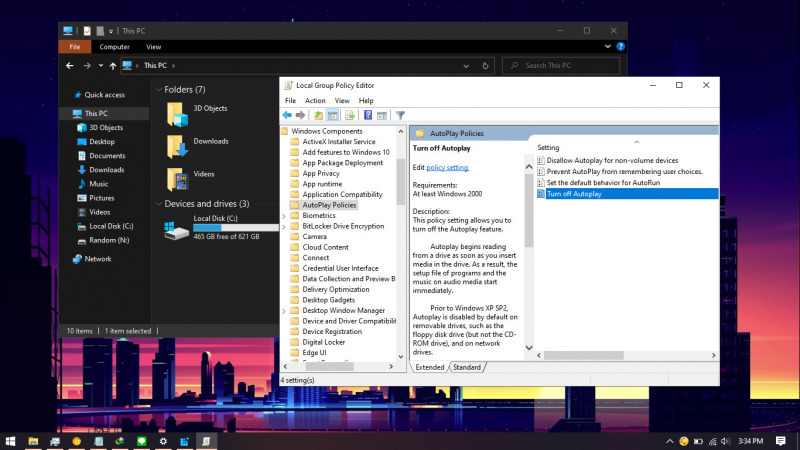Click the Forward arrow in Group Policy toolbar
This screenshot has width=800, height=450.
point(301,115)
